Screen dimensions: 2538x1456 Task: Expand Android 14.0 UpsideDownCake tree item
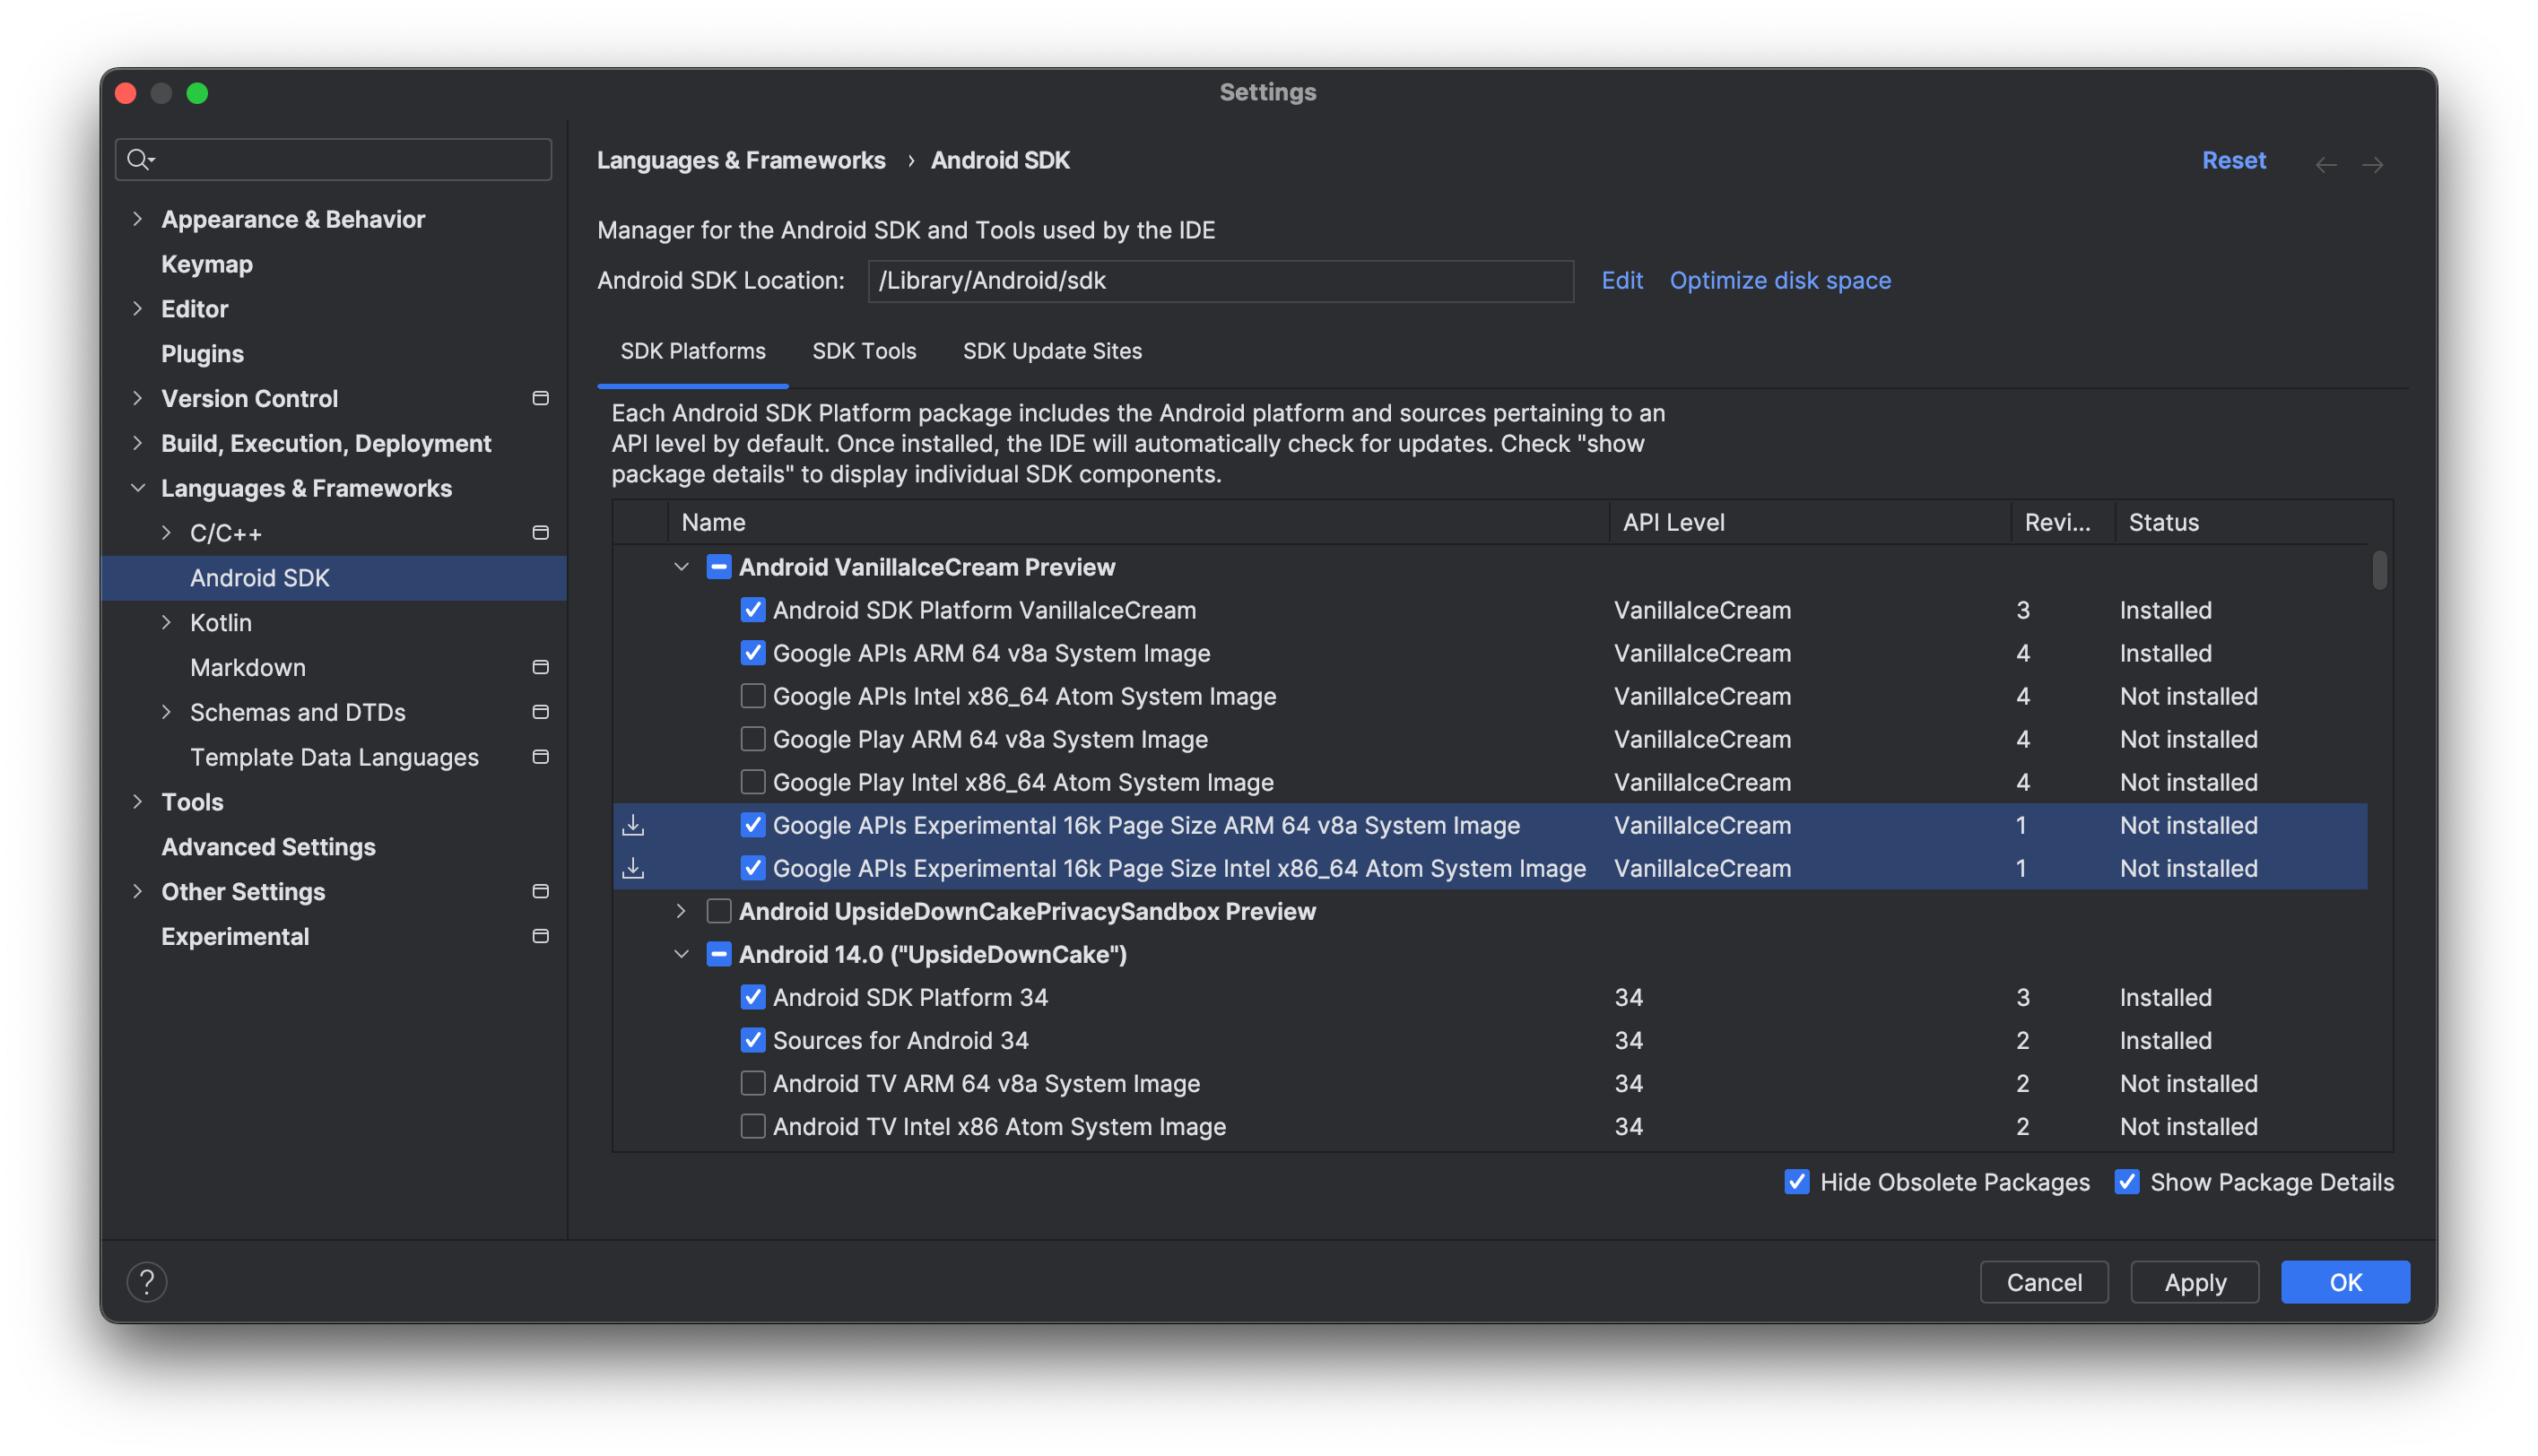682,953
